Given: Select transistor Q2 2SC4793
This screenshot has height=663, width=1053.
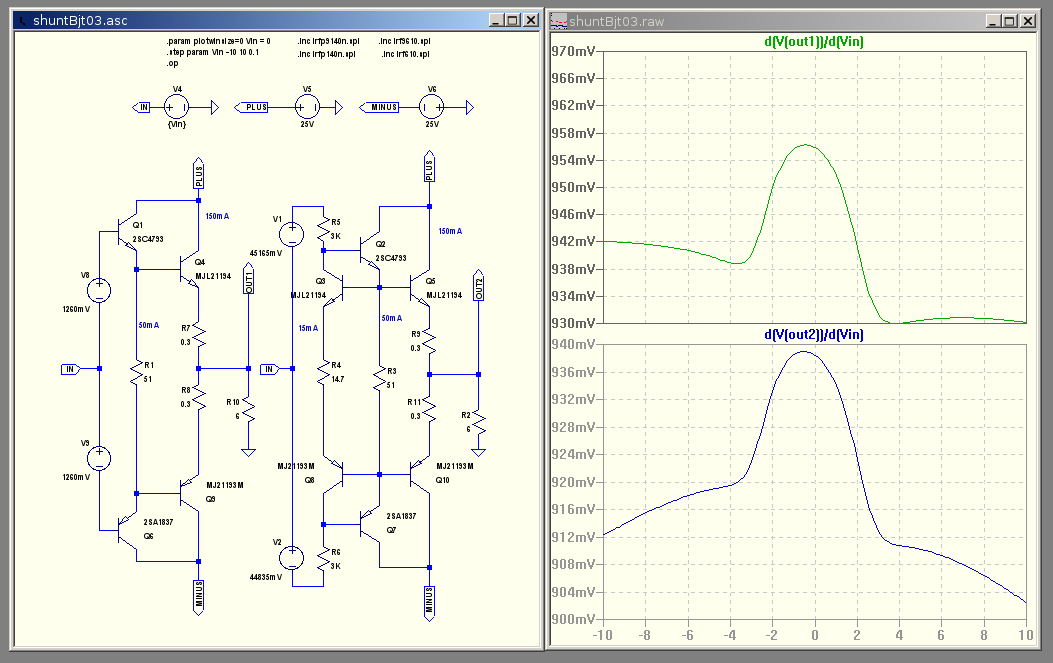Looking at the screenshot, I should point(369,251).
